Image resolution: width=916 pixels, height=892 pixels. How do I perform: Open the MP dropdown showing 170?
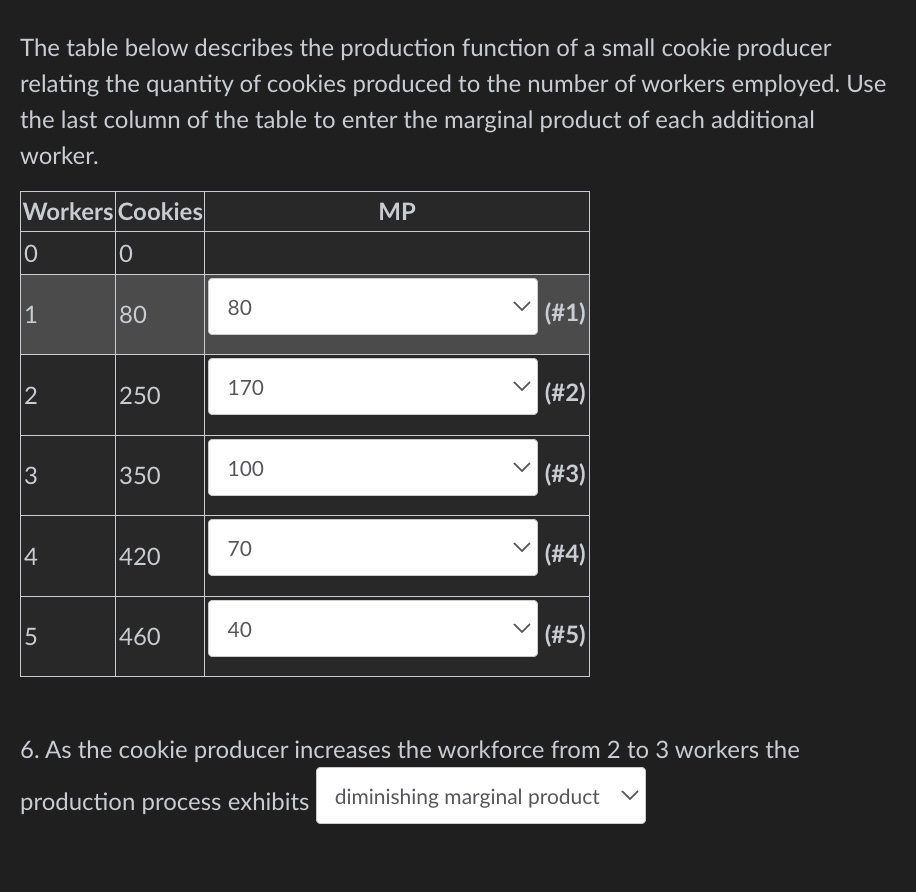(372, 387)
